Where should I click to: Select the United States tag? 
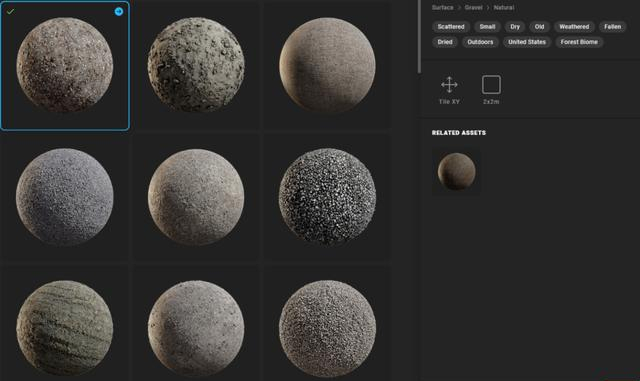click(x=527, y=42)
